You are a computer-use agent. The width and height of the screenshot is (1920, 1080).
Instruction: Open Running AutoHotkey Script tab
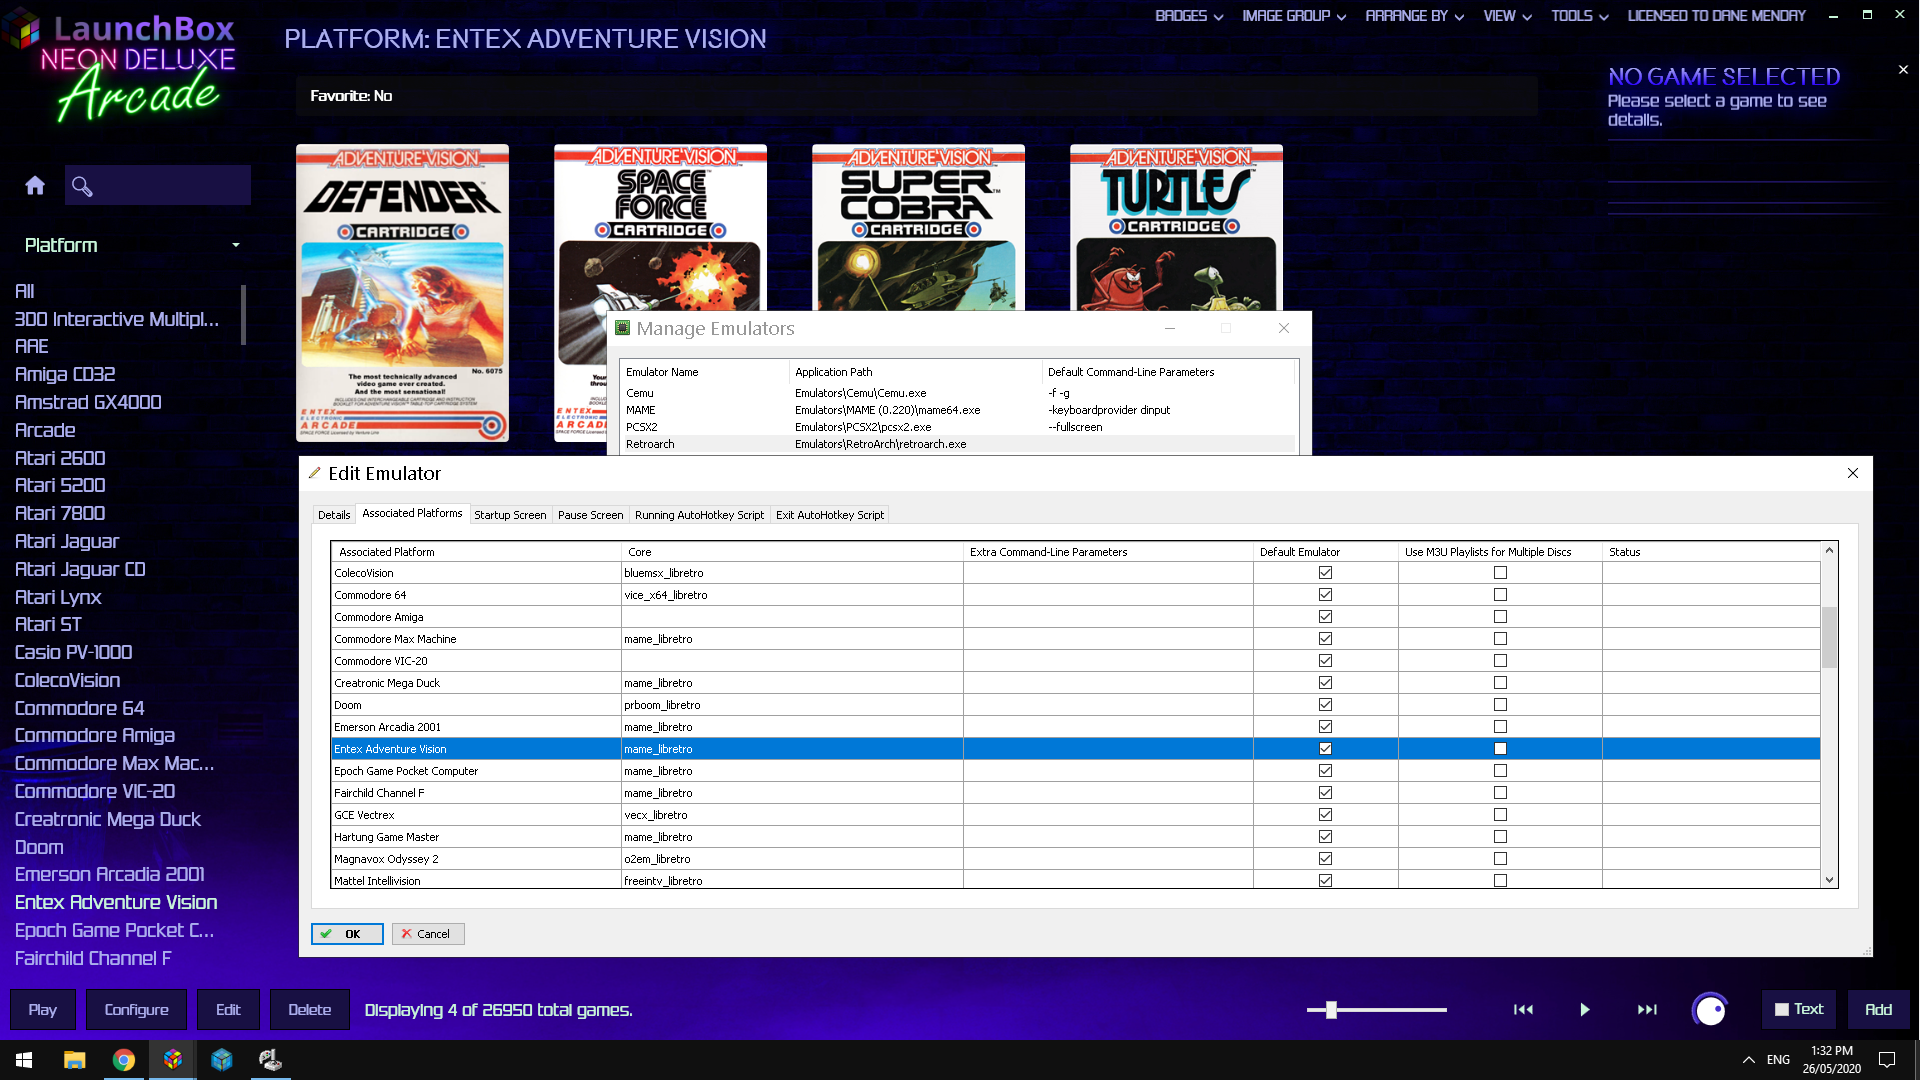[699, 515]
